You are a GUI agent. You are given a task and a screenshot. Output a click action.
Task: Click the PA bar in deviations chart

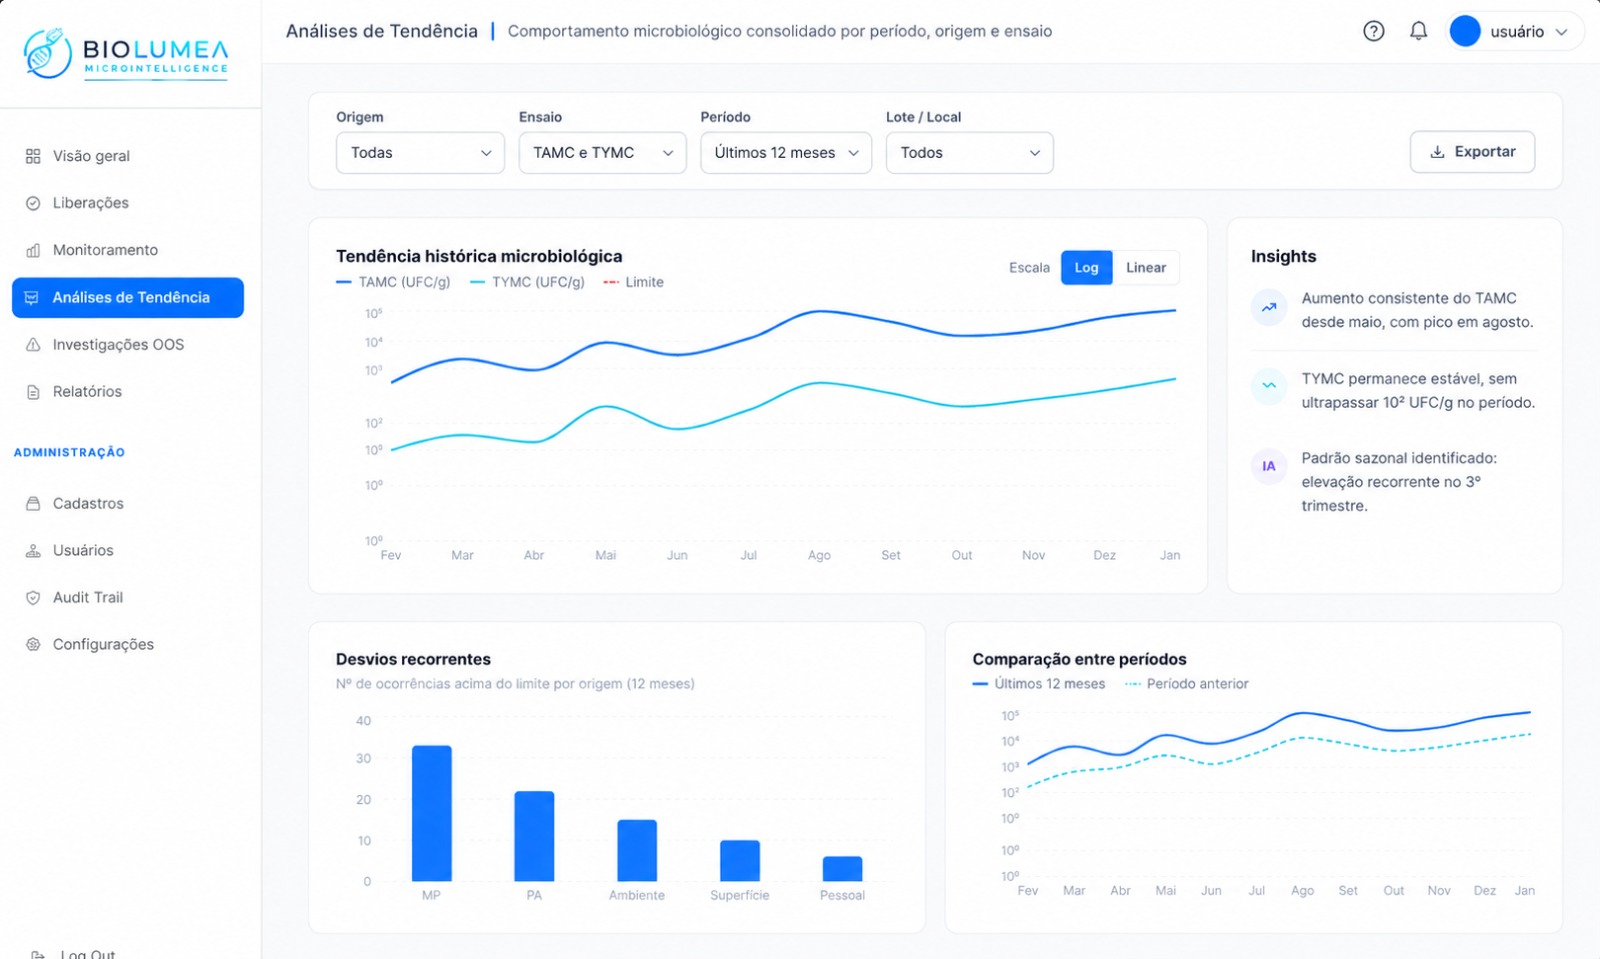click(x=534, y=836)
